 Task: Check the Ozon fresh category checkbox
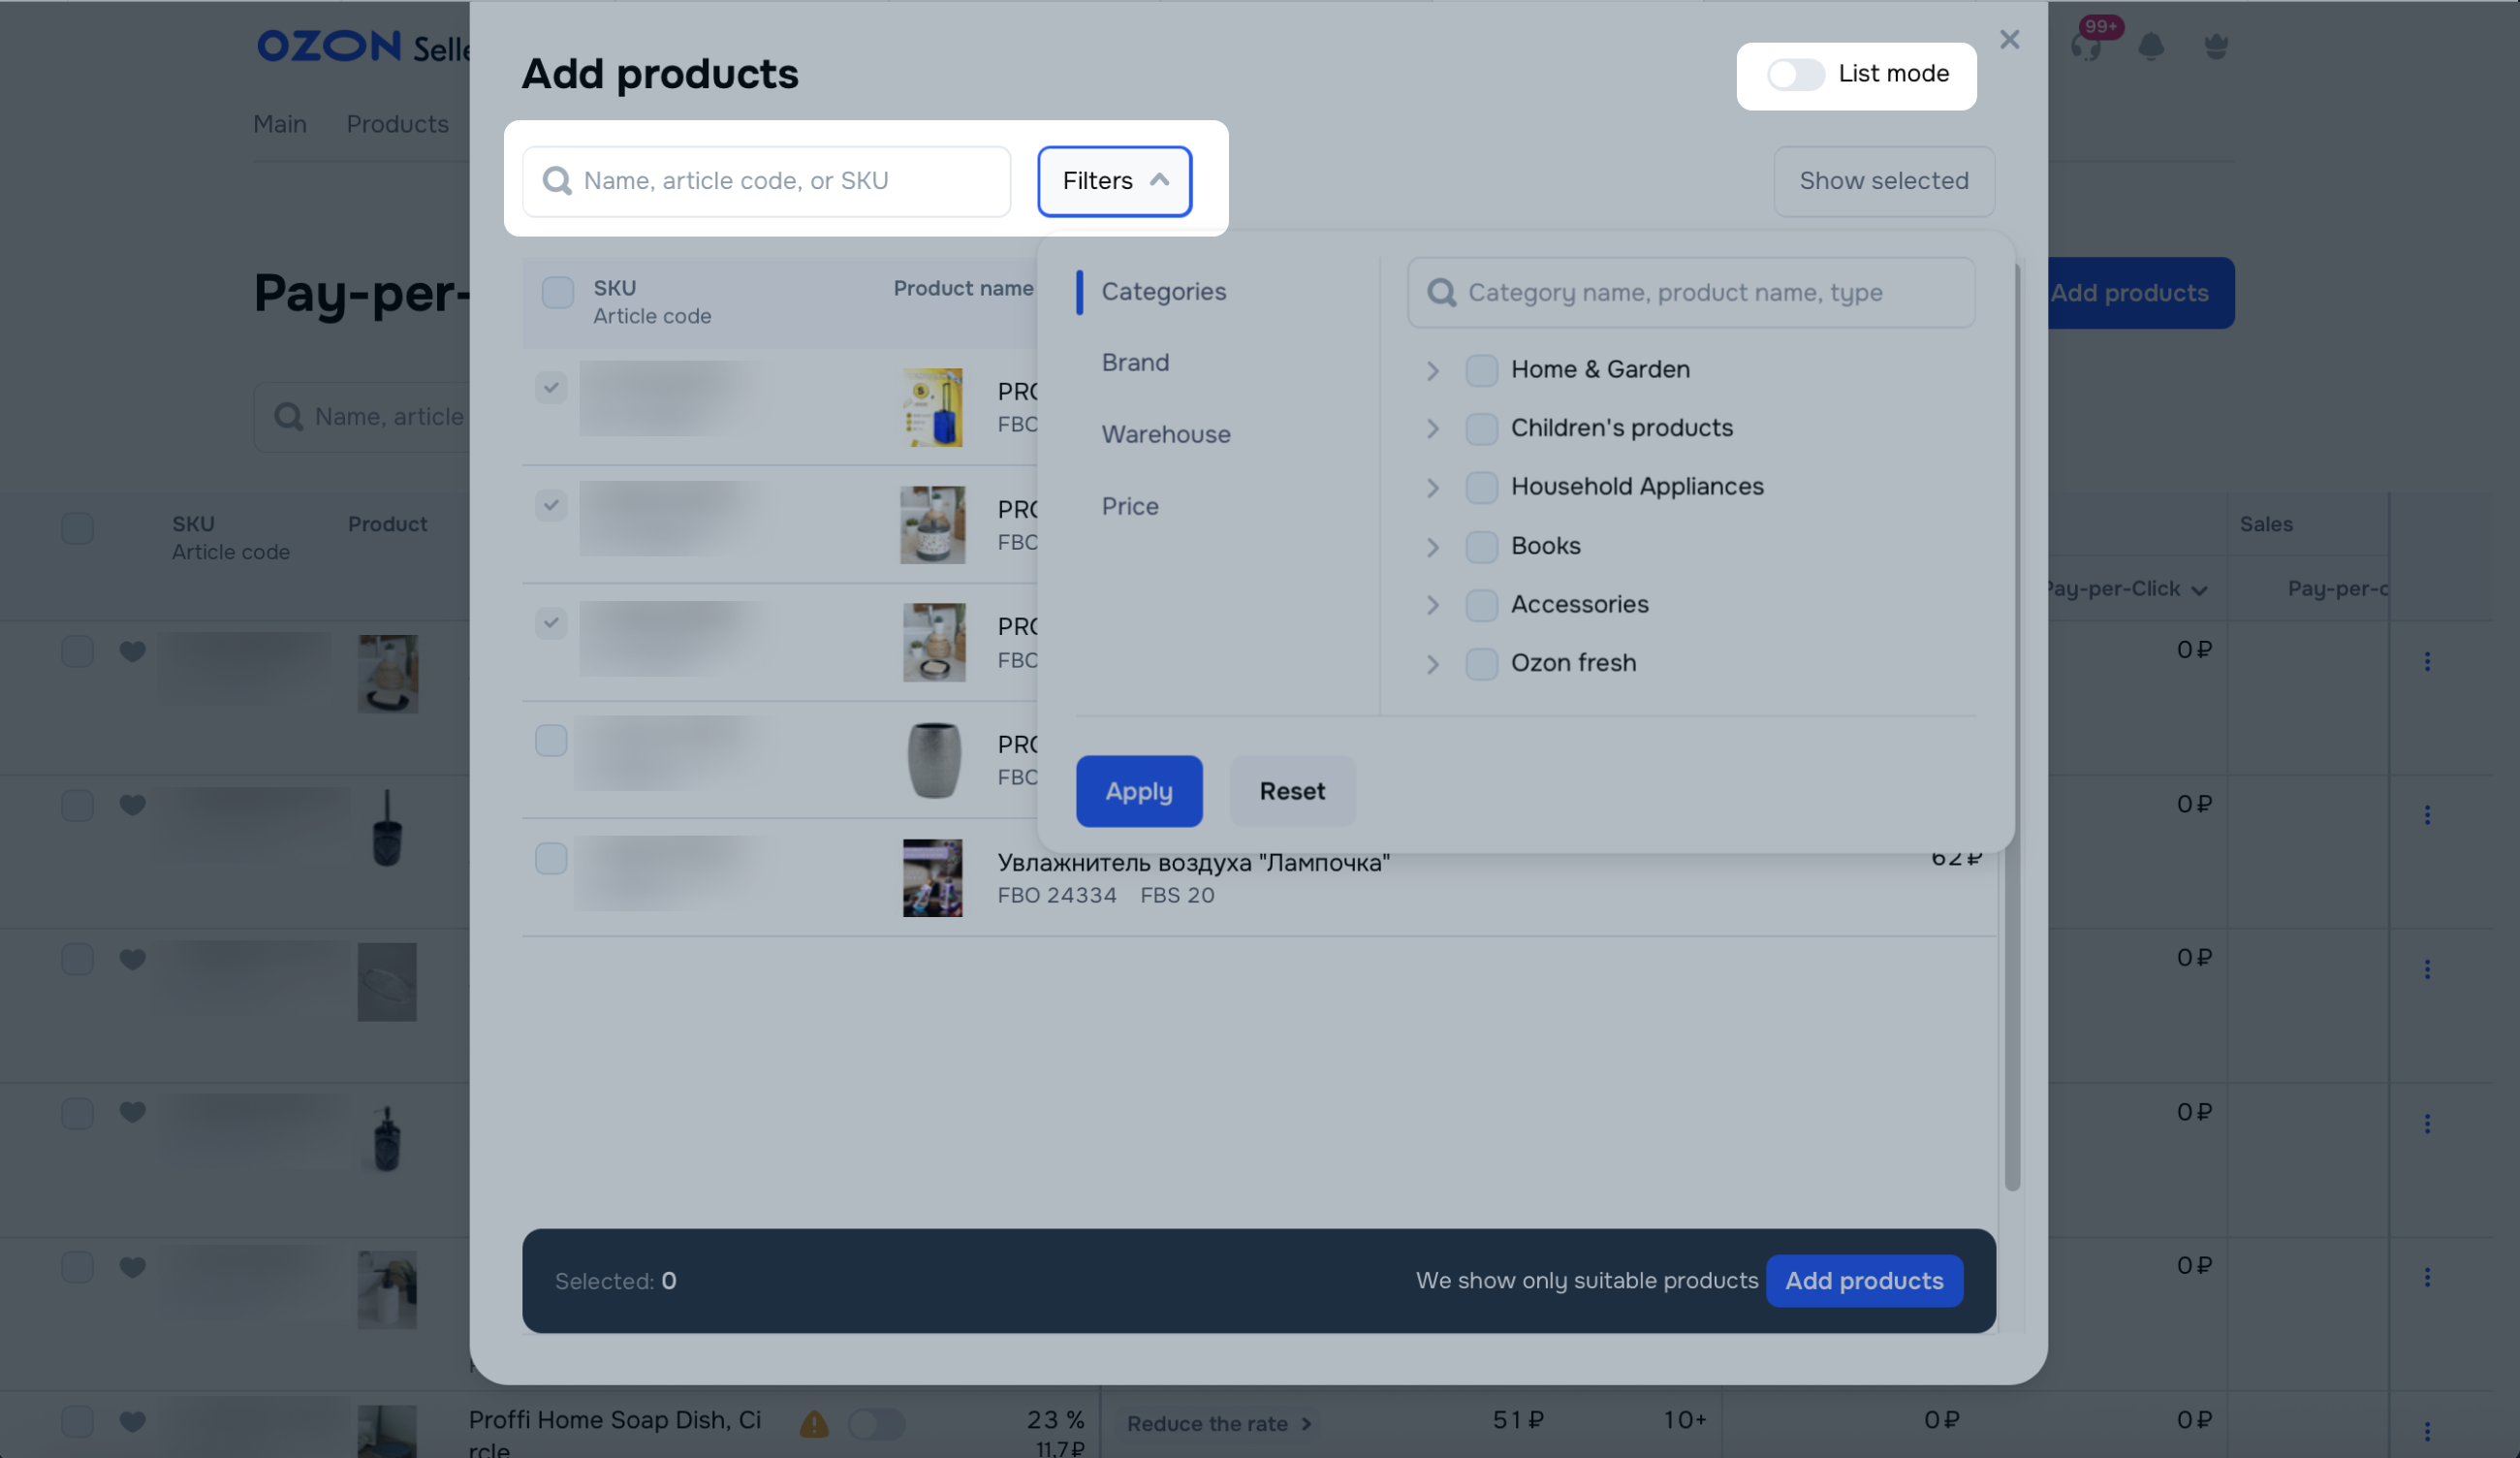[x=1481, y=663]
